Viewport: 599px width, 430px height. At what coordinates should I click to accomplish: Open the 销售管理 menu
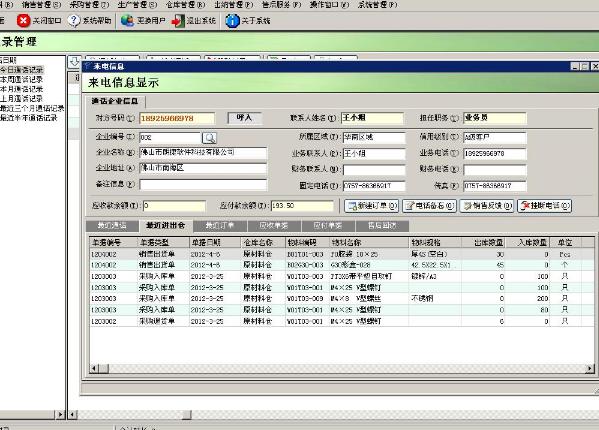pyautogui.click(x=41, y=5)
